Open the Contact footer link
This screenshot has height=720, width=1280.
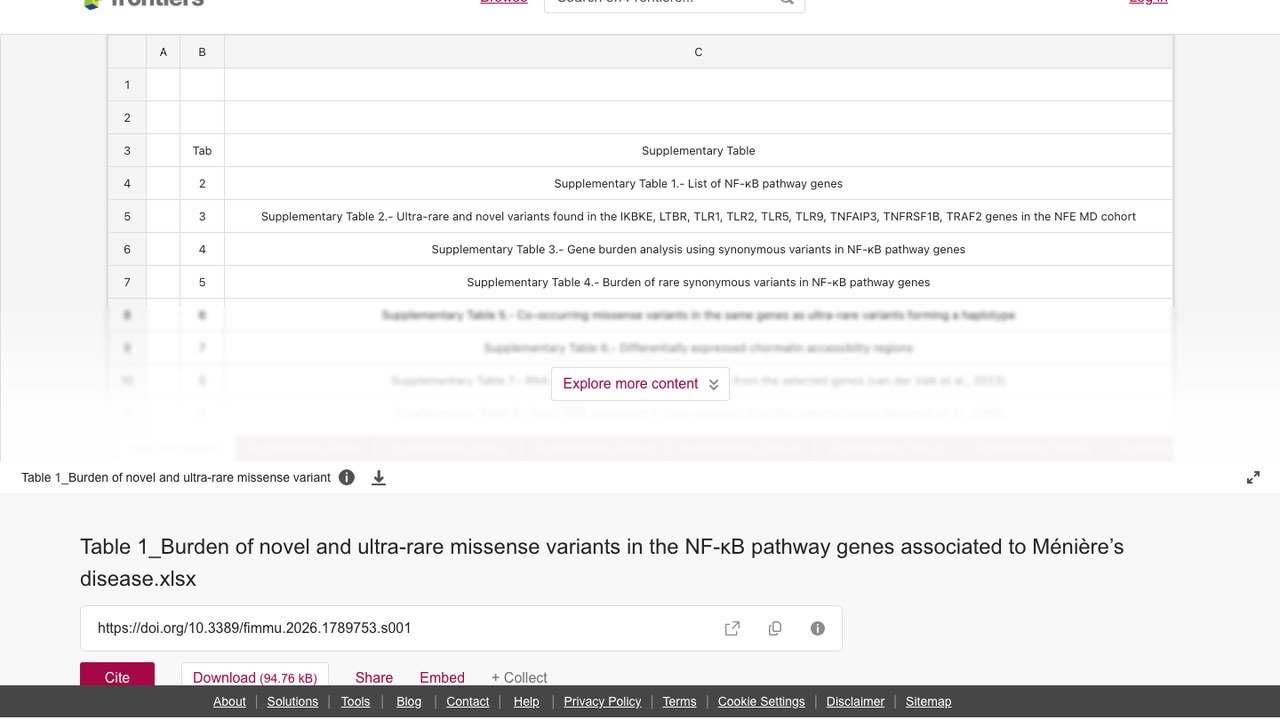coord(468,701)
